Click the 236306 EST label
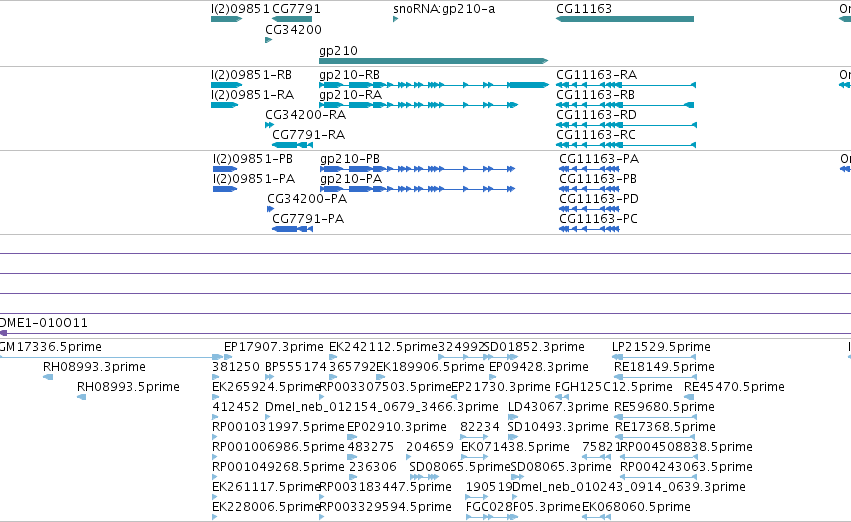Image resolution: width=851 pixels, height=522 pixels. pyautogui.click(x=372, y=467)
